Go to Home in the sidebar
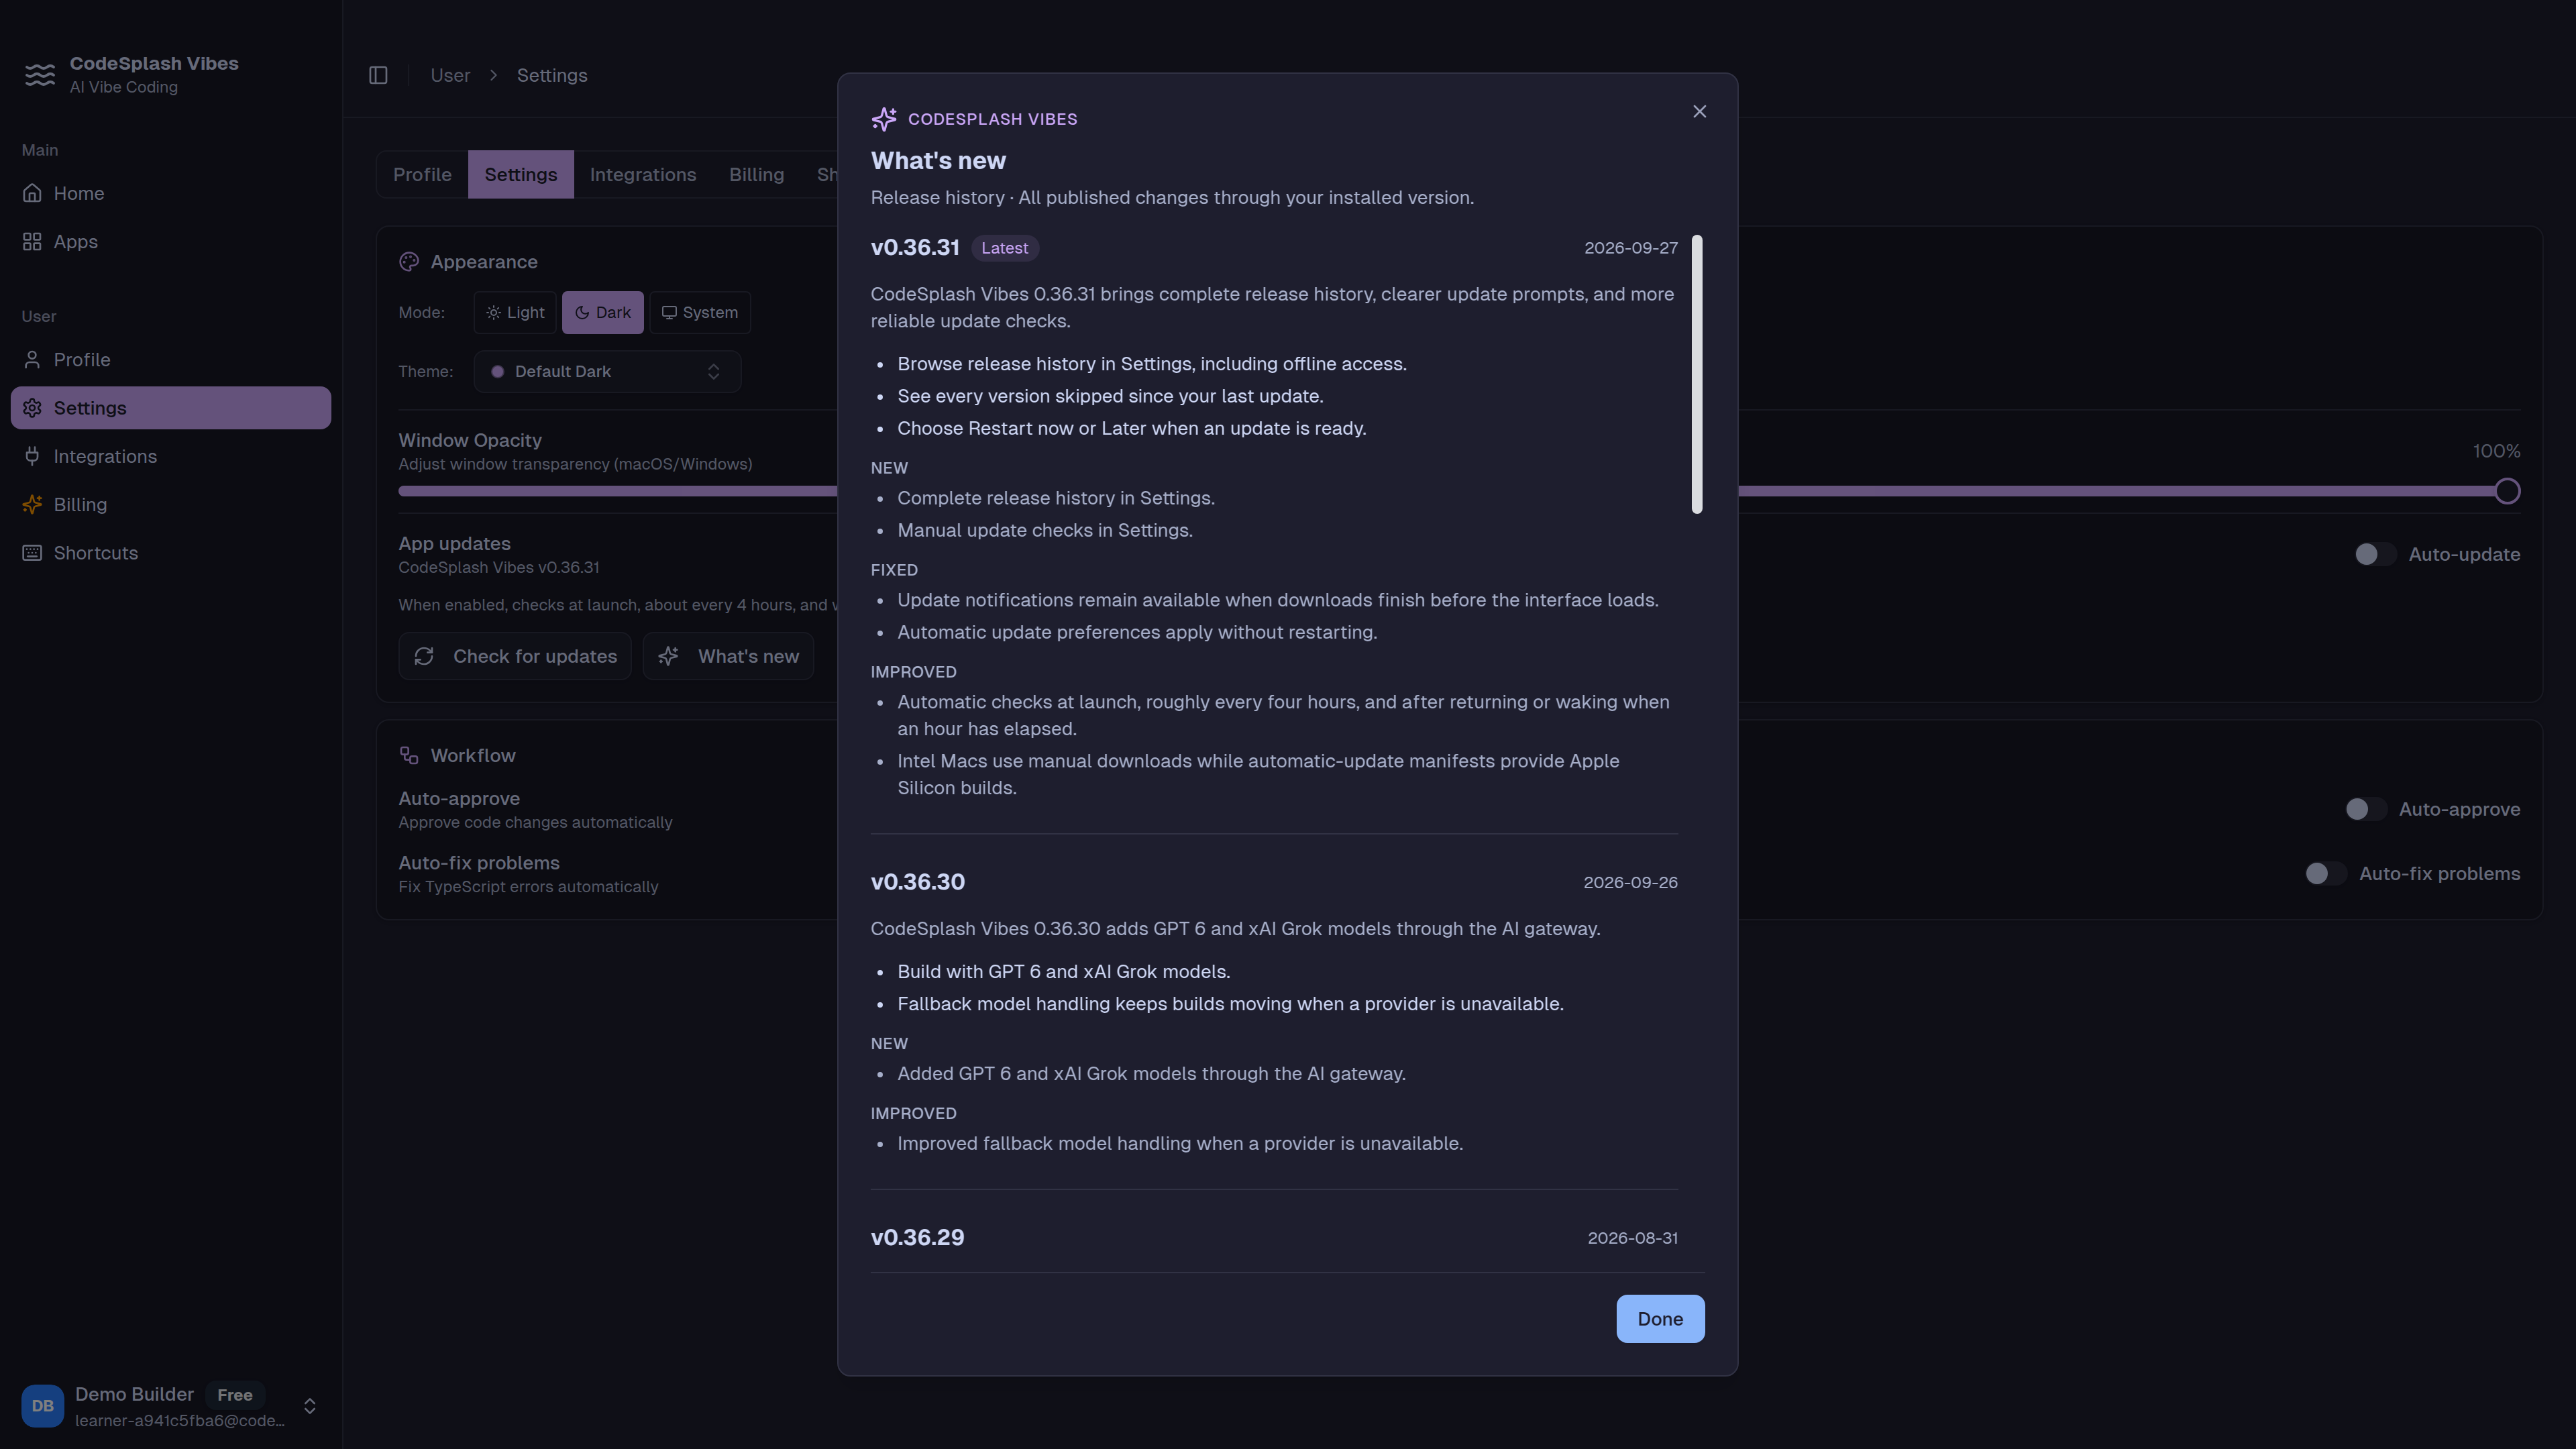Viewport: 2576px width, 1449px height. [x=171, y=193]
